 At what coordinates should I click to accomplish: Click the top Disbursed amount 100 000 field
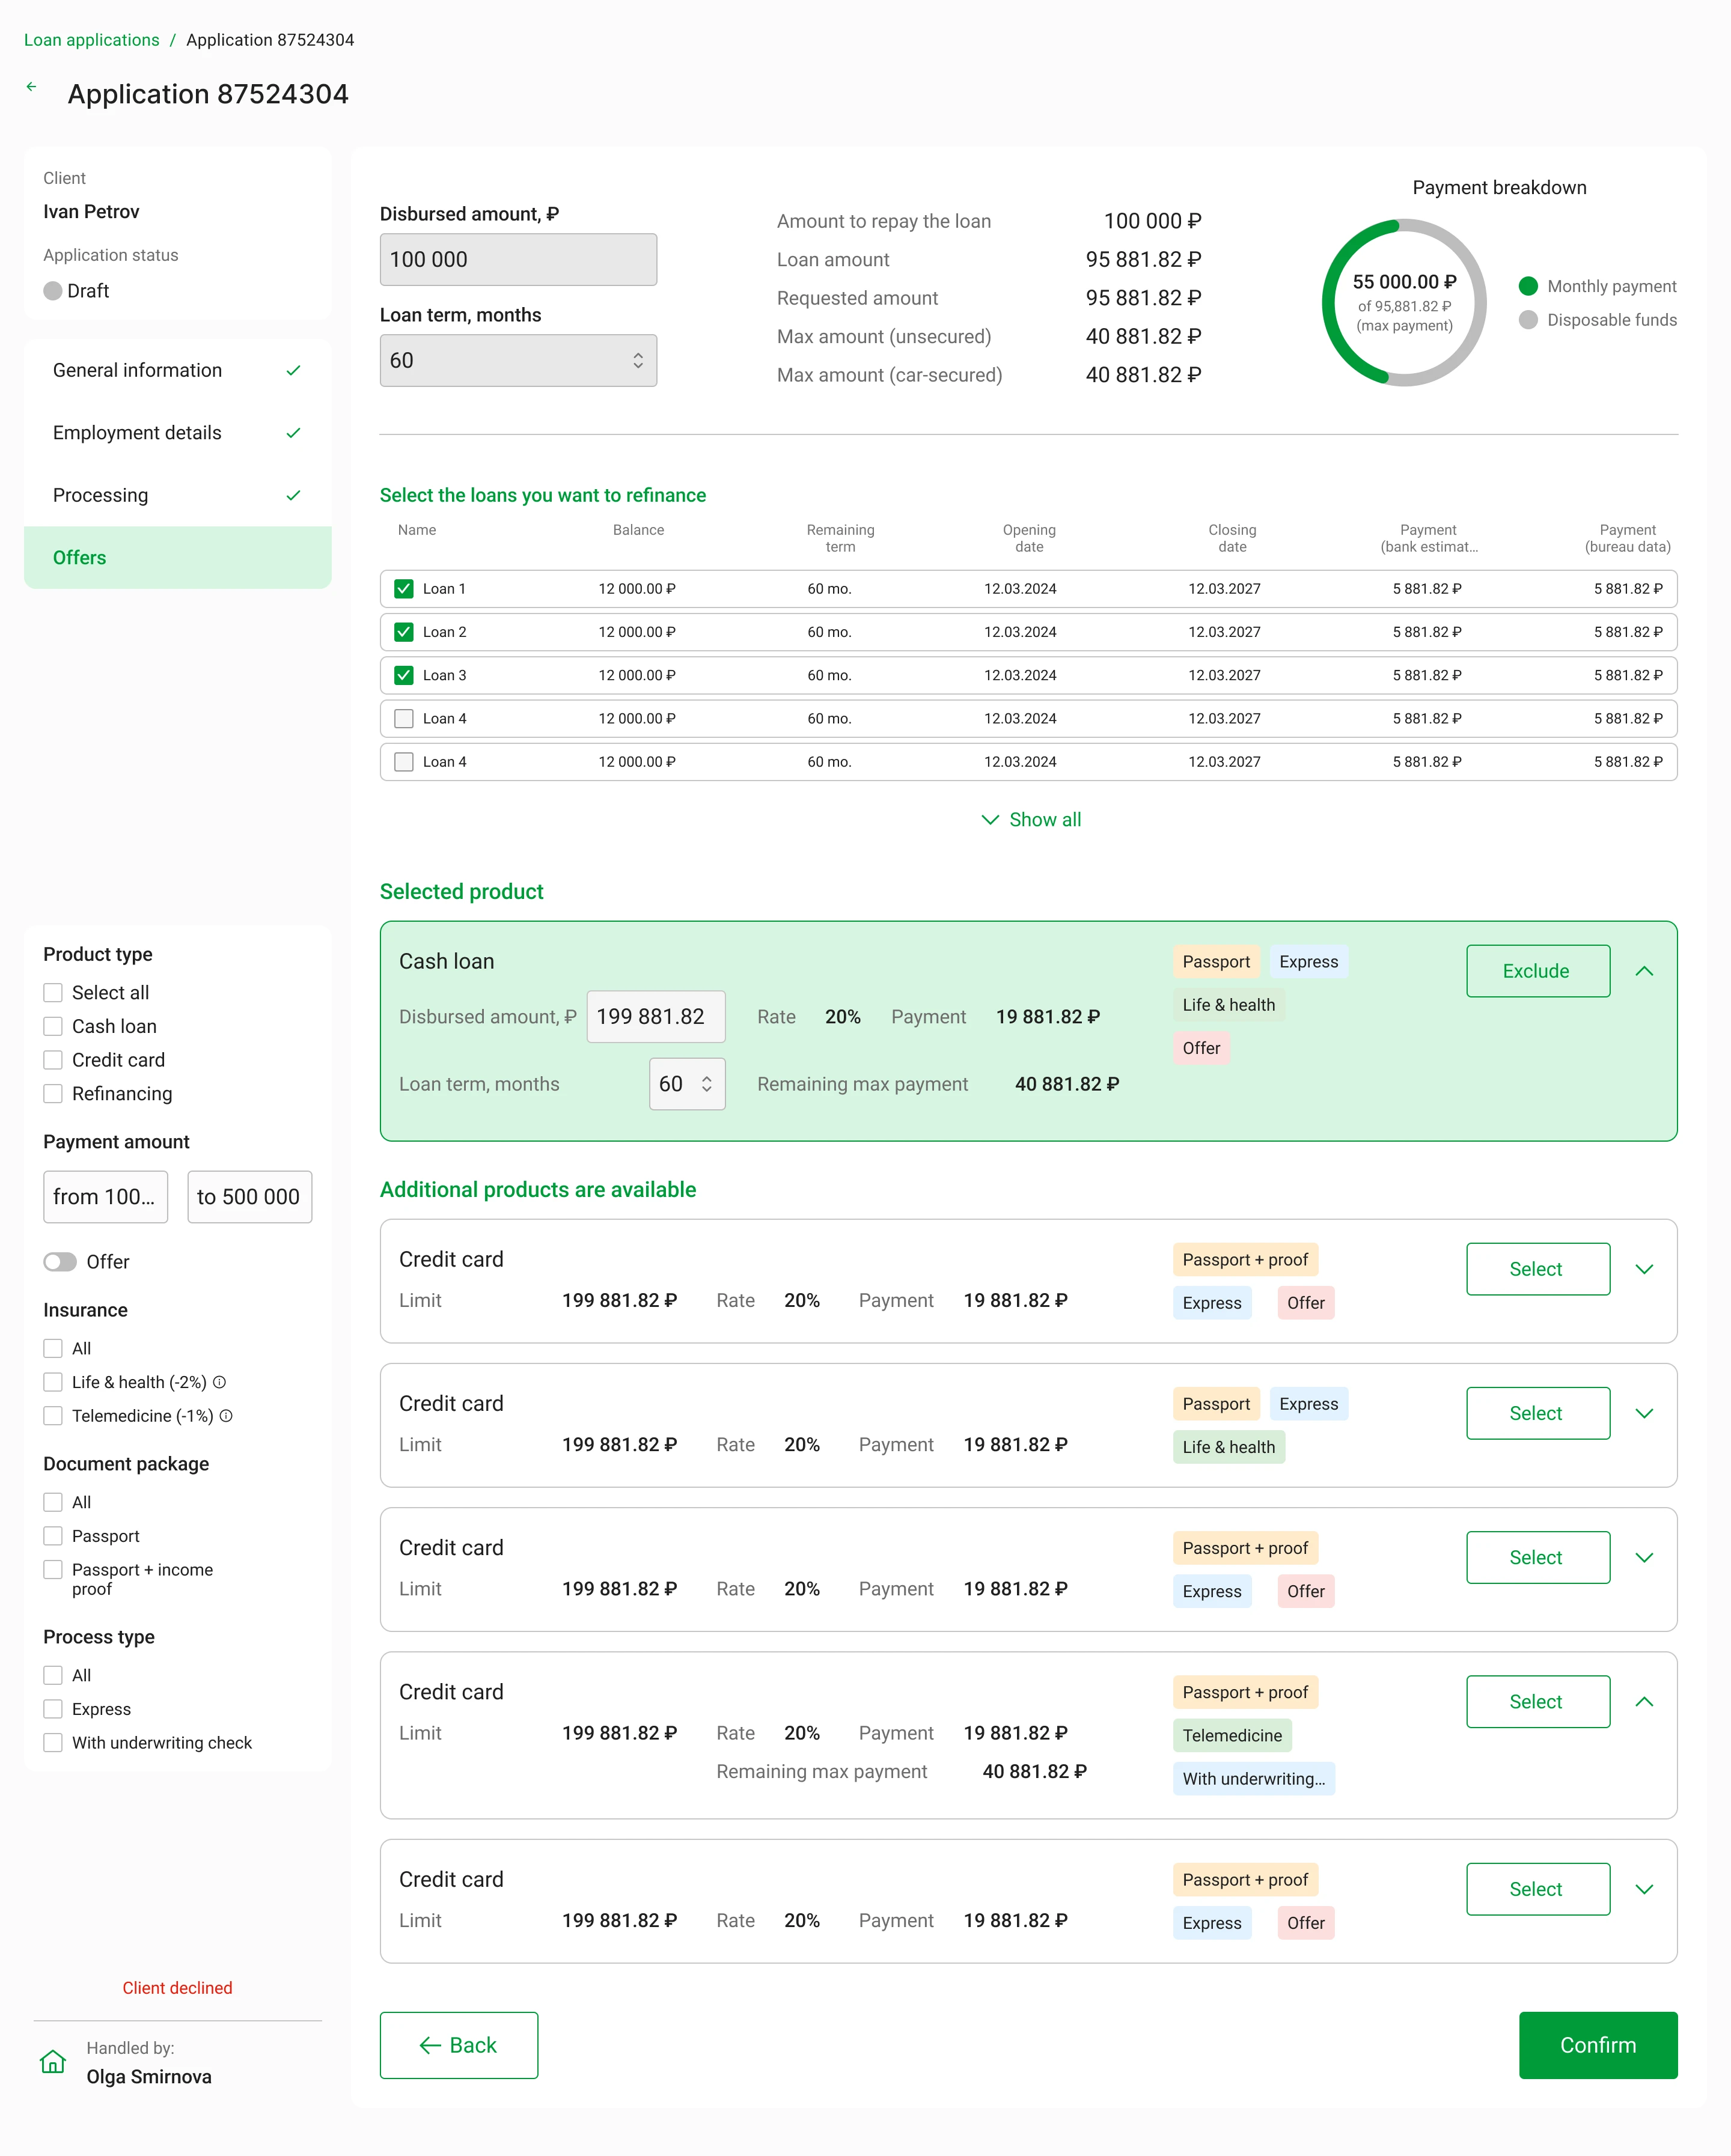pyautogui.click(x=518, y=260)
